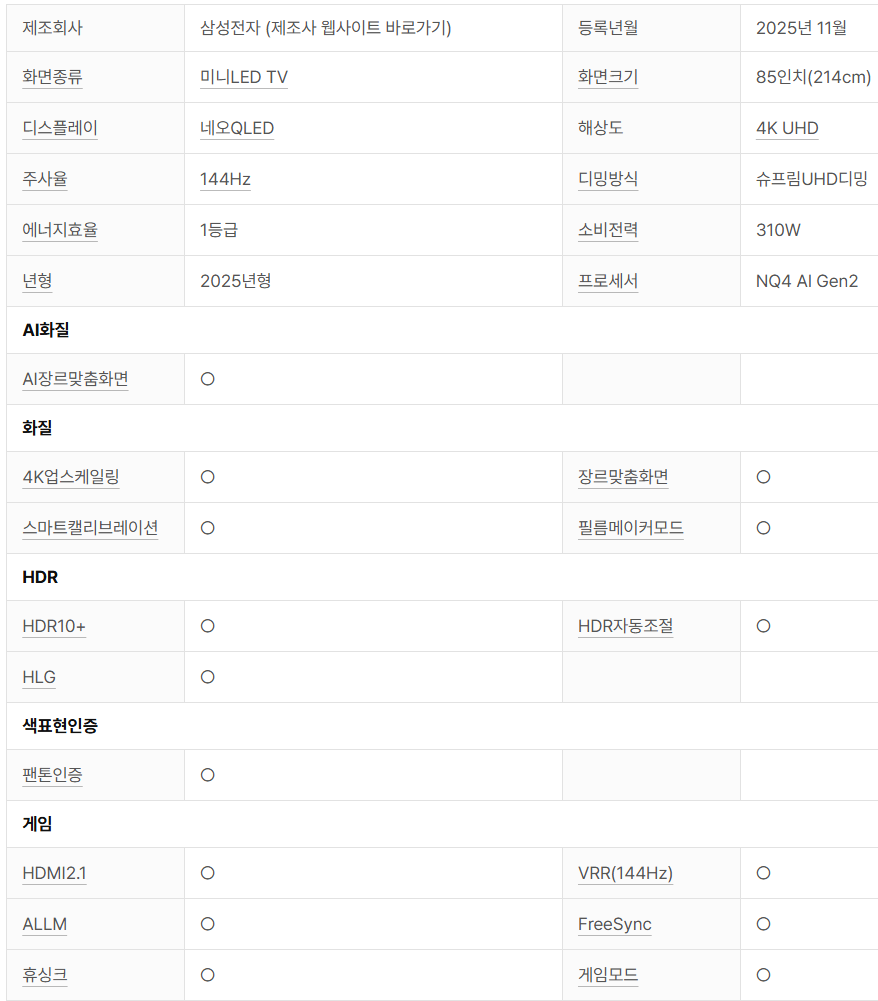The height and width of the screenshot is (1001, 878).
Task: Click the 에너지효율 spec term
Action: pos(60,230)
